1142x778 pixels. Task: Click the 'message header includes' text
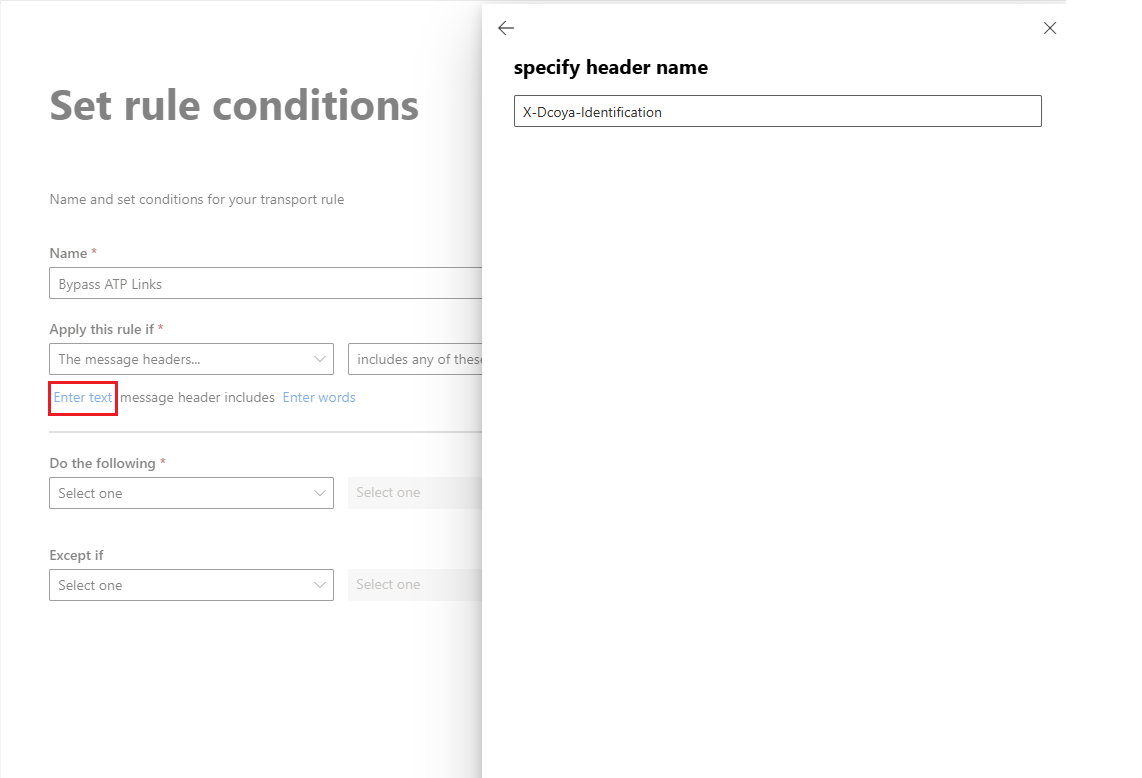[x=197, y=398]
